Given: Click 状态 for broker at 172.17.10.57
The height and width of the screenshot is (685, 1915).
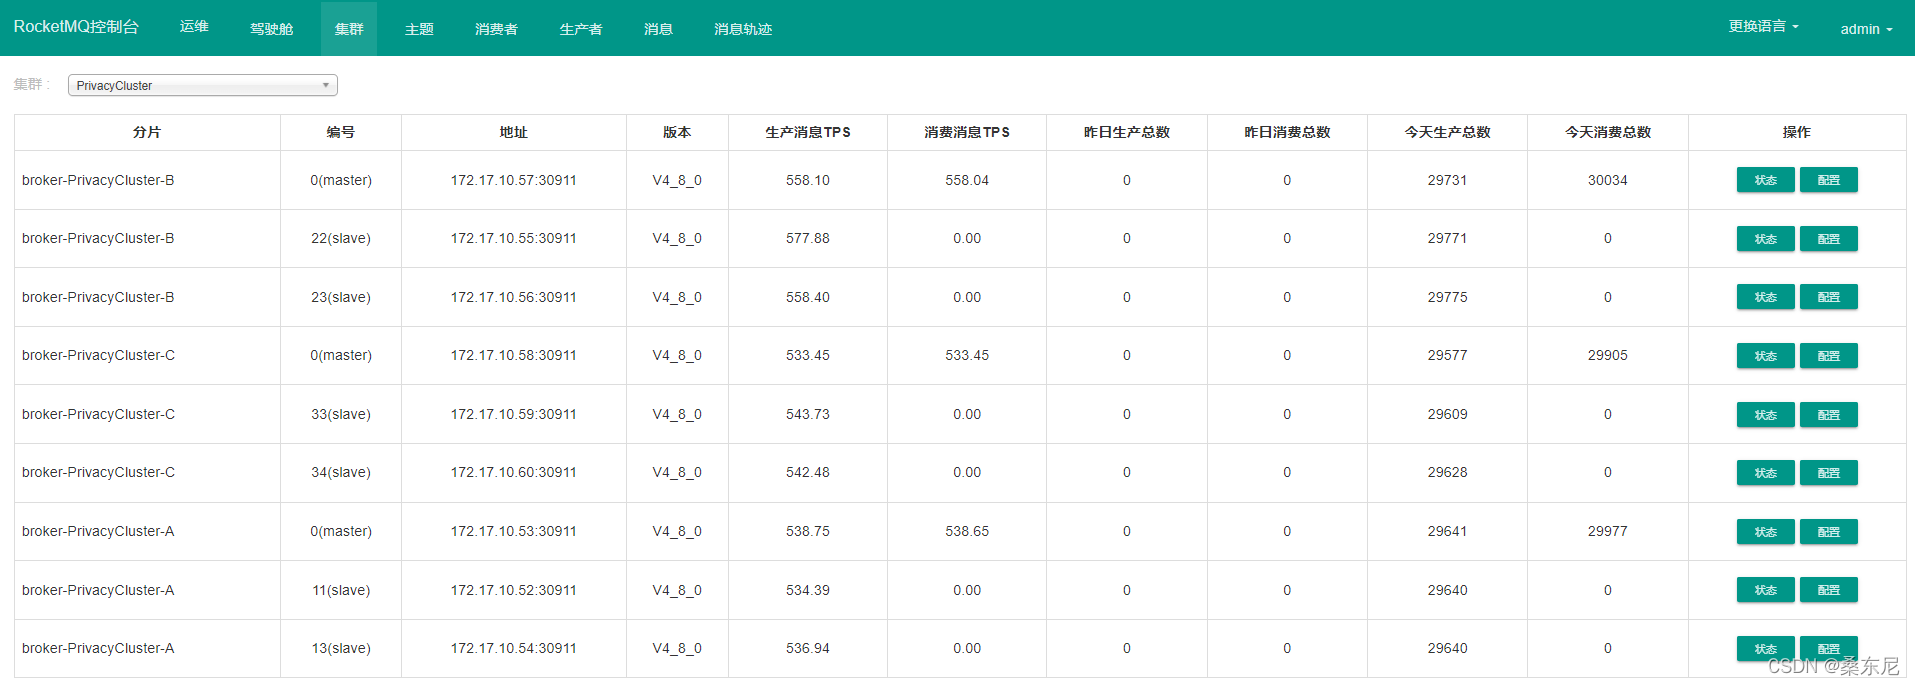Looking at the screenshot, I should click(1765, 180).
